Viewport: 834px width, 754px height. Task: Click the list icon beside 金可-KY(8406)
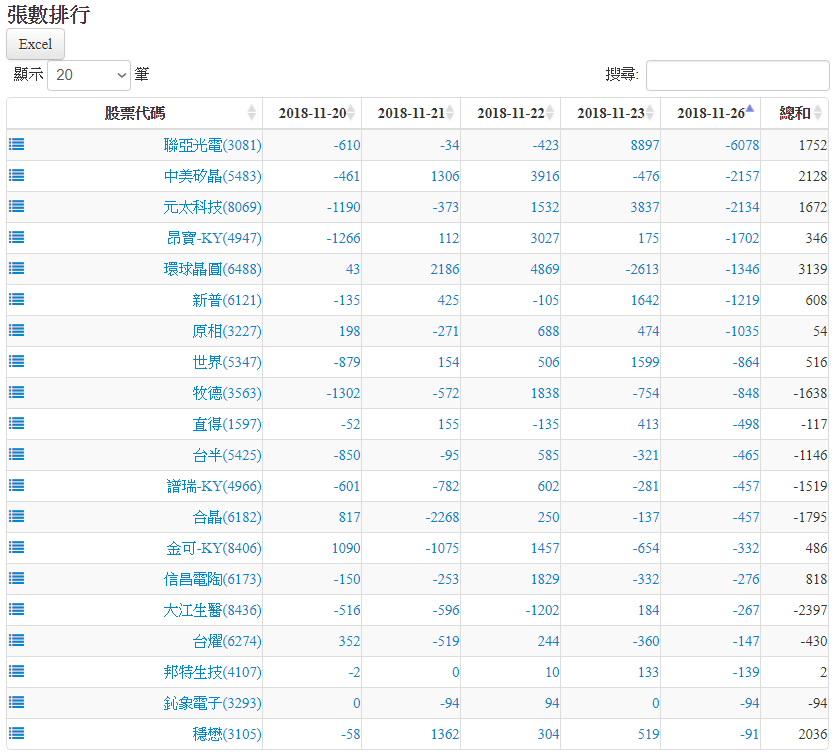click(x=17, y=547)
